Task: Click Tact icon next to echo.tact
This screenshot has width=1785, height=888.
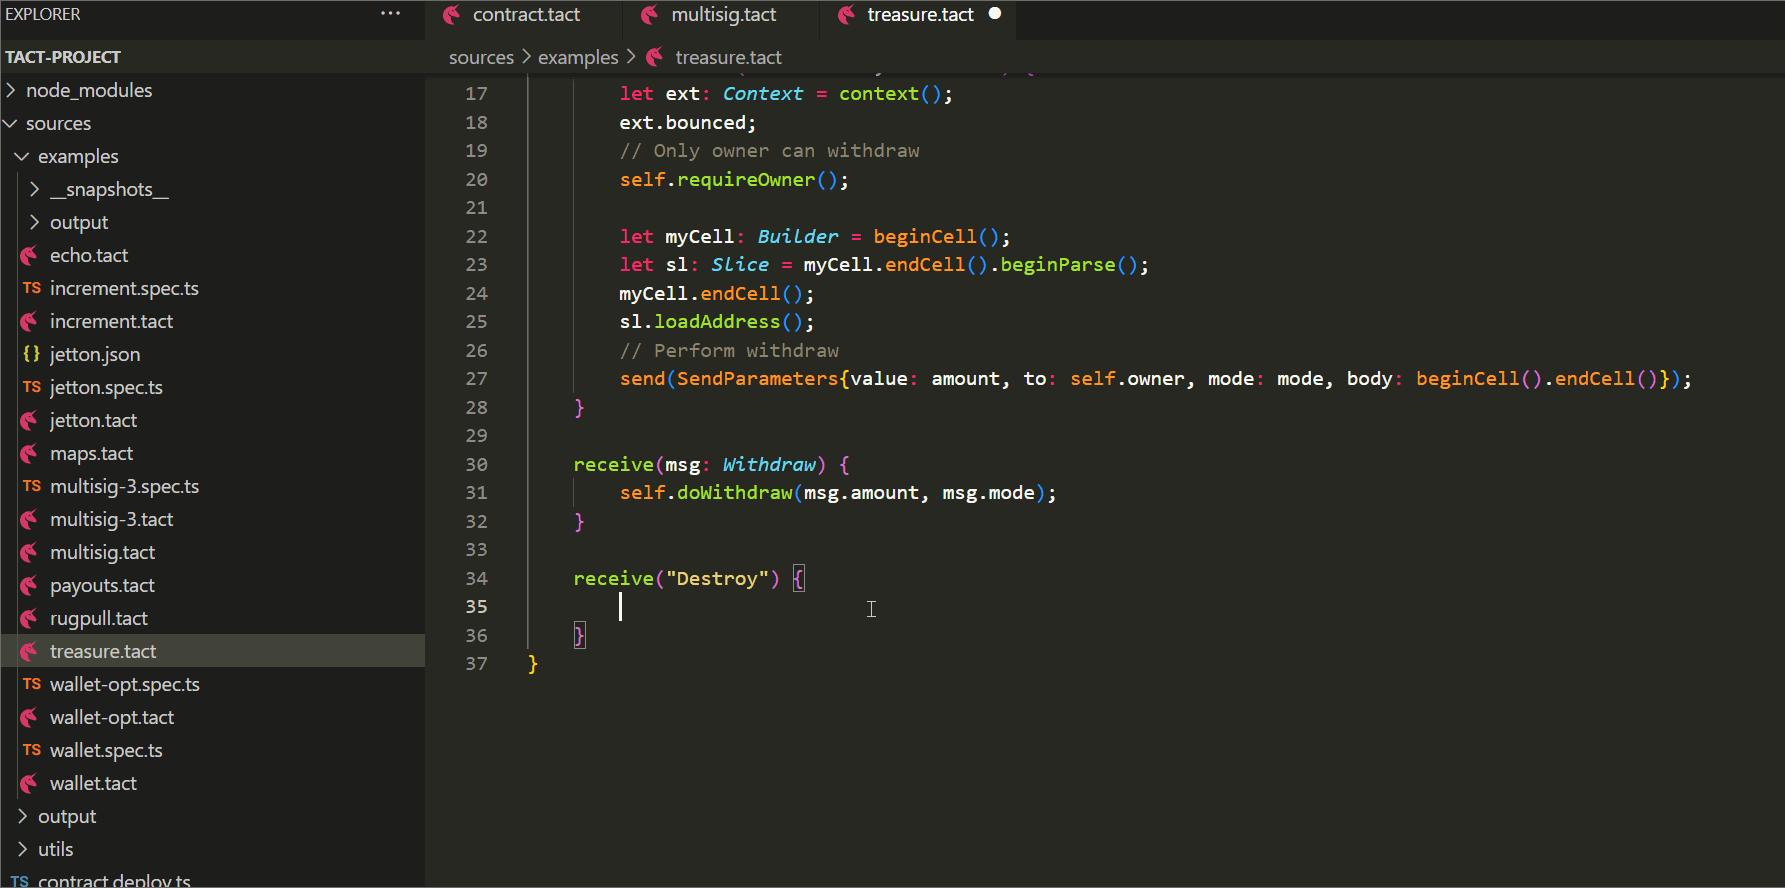Action: 30,255
